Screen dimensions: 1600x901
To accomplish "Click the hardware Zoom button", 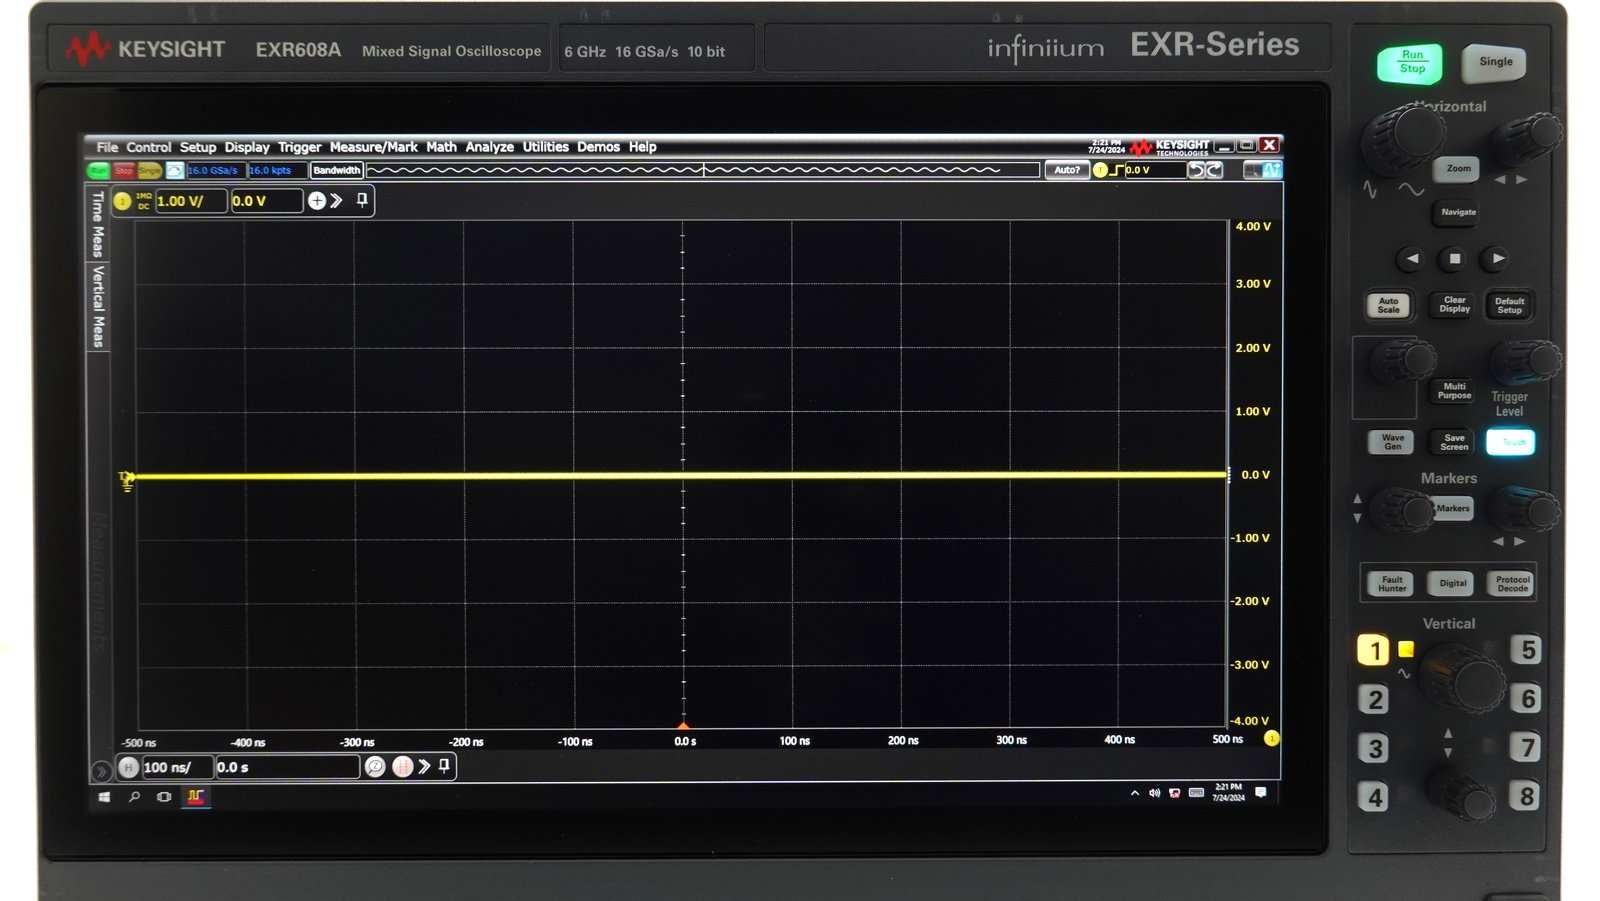I will (x=1458, y=169).
